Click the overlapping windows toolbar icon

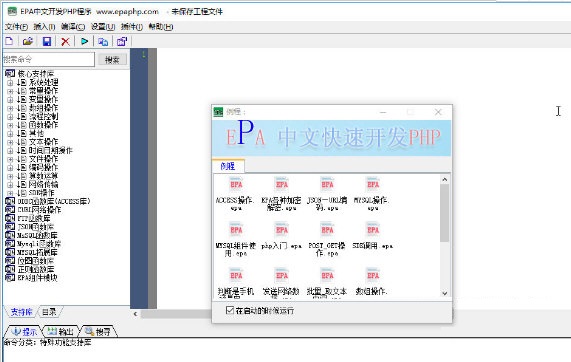click(x=103, y=42)
